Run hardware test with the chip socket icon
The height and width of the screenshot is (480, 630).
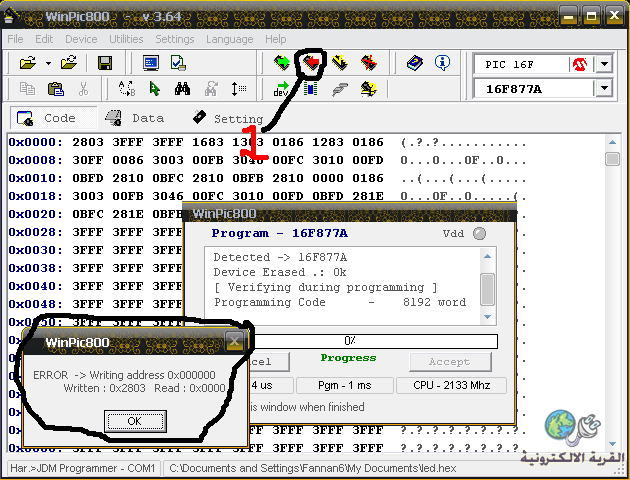[310, 89]
